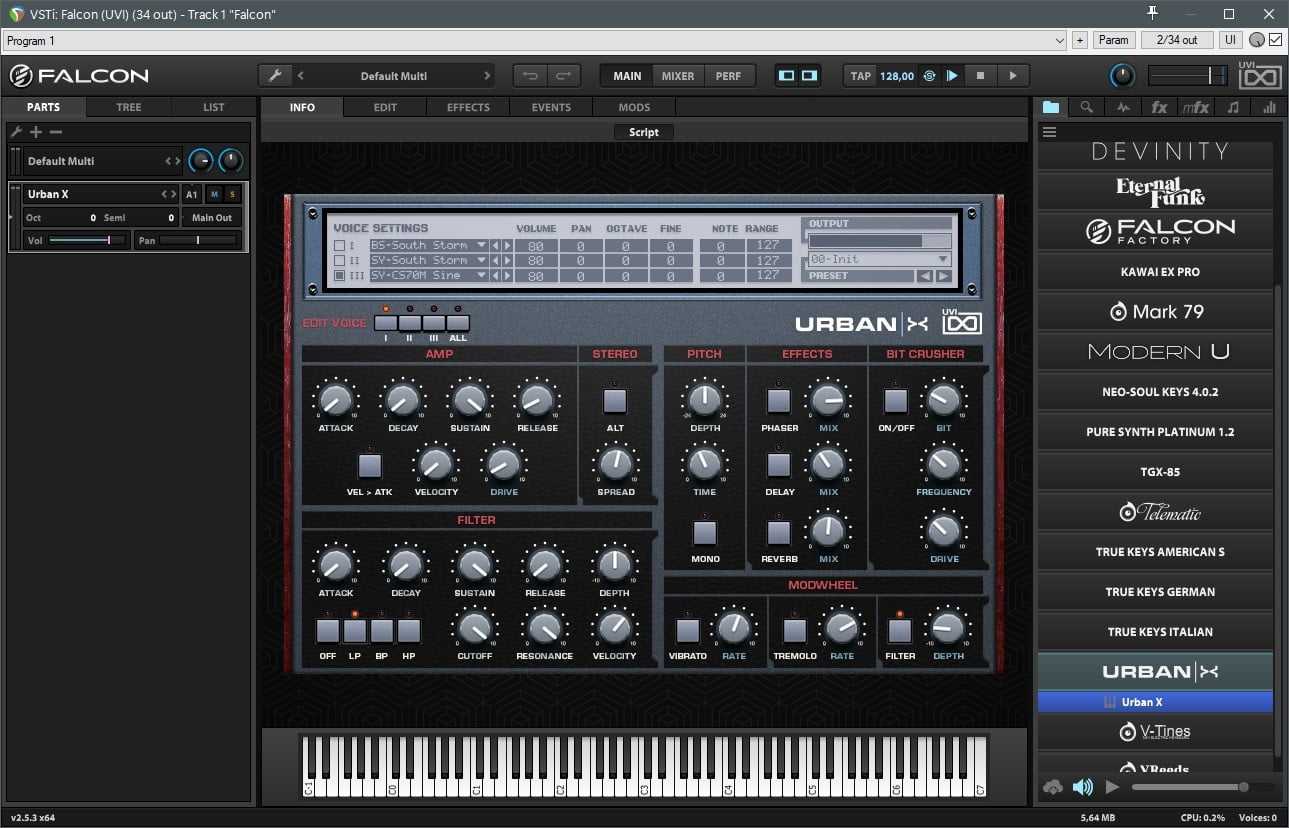Select edit voice ALL button
Image resolution: width=1289 pixels, height=828 pixels.
tap(458, 323)
